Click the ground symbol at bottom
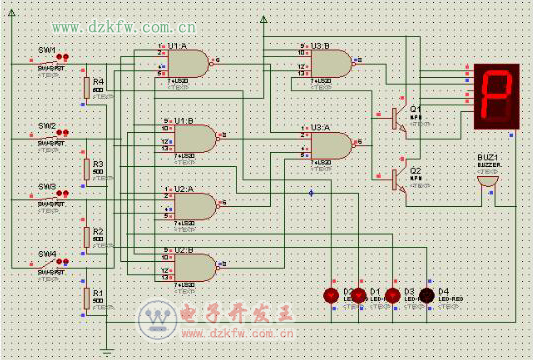 pos(107,349)
